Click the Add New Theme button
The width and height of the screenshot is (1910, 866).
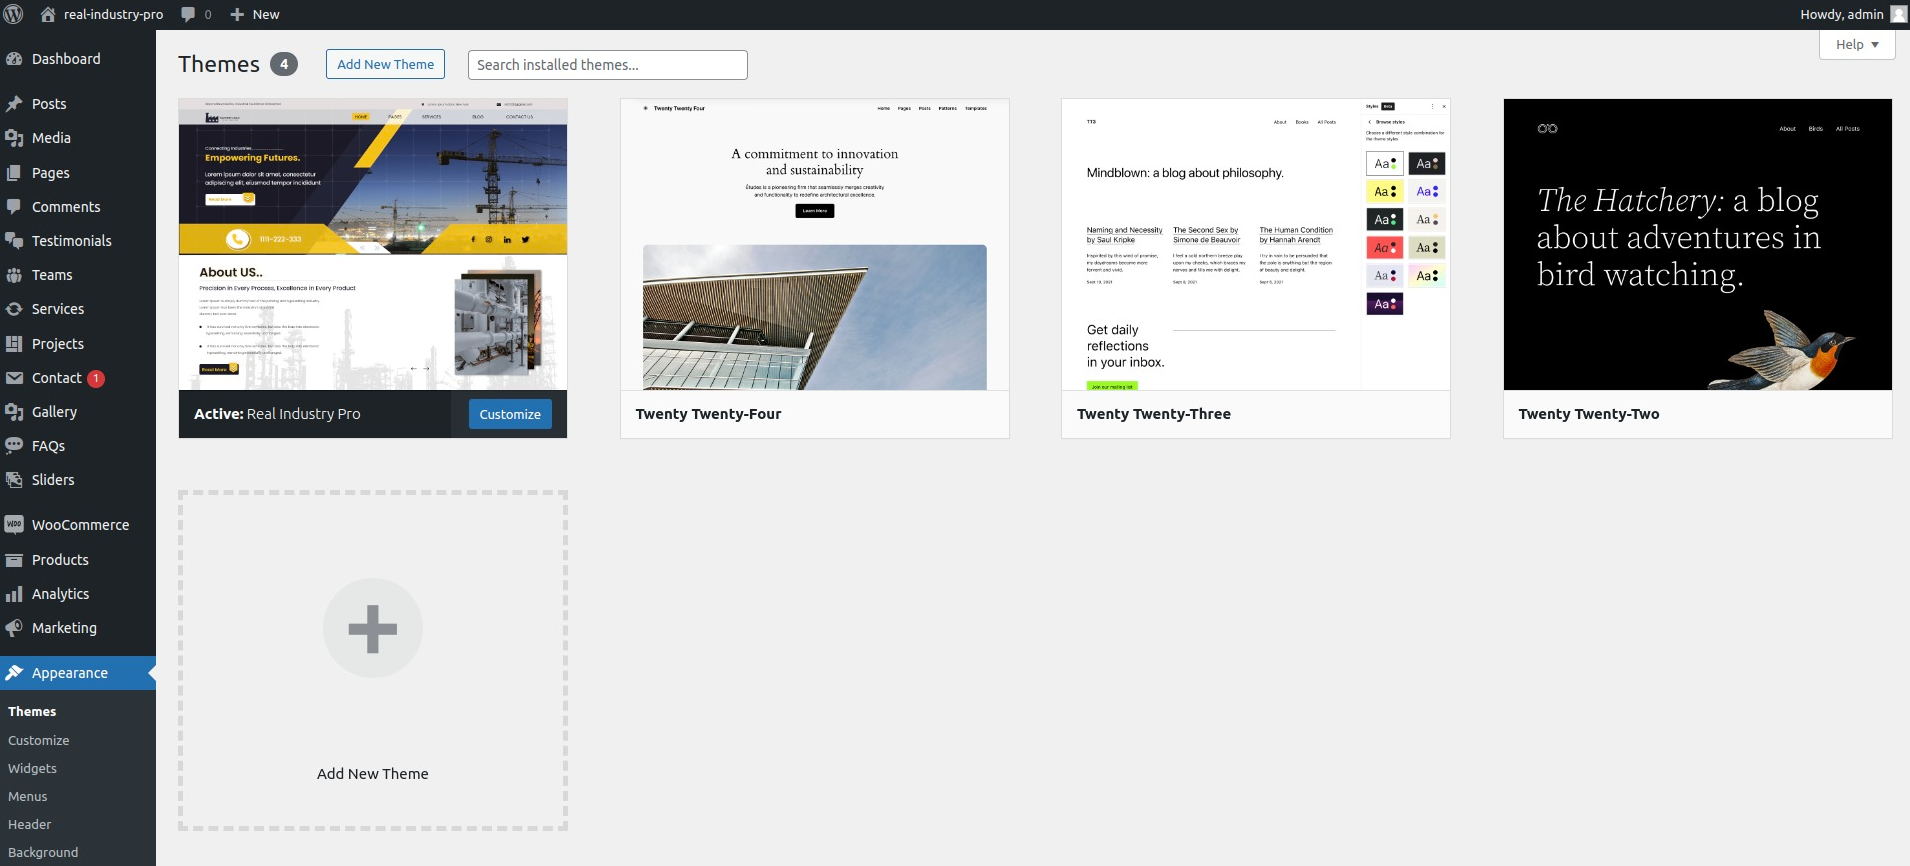(385, 64)
